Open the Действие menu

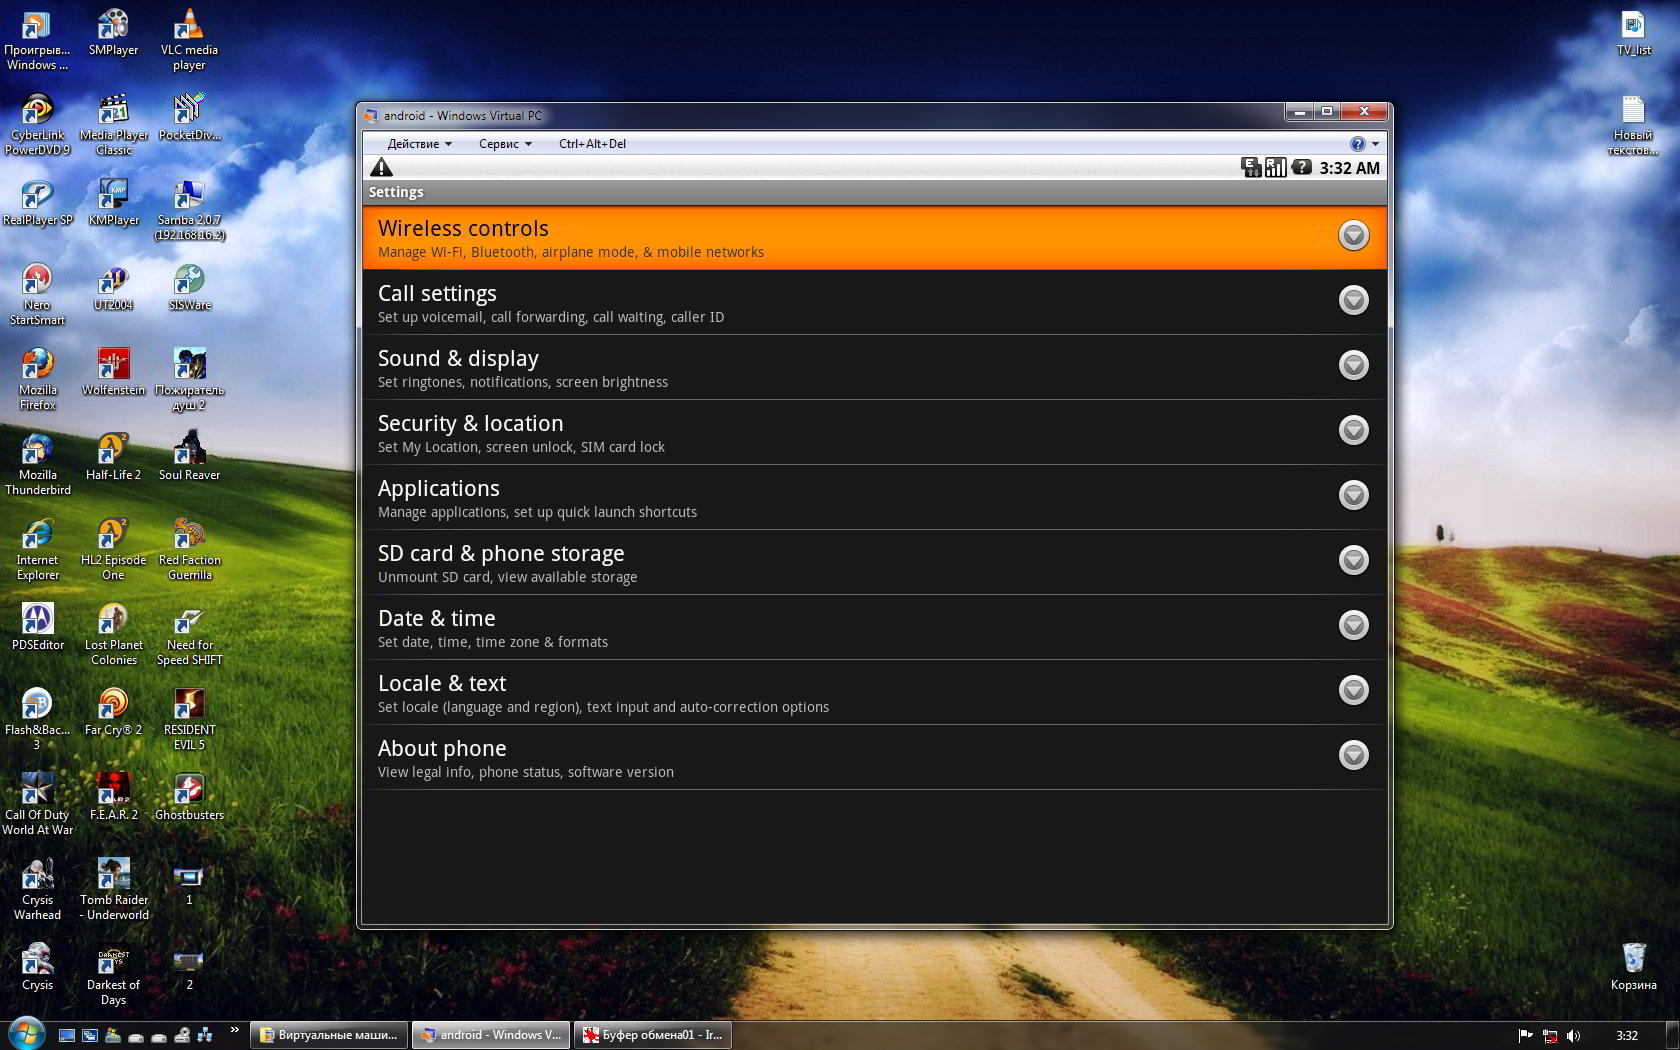pyautogui.click(x=420, y=144)
